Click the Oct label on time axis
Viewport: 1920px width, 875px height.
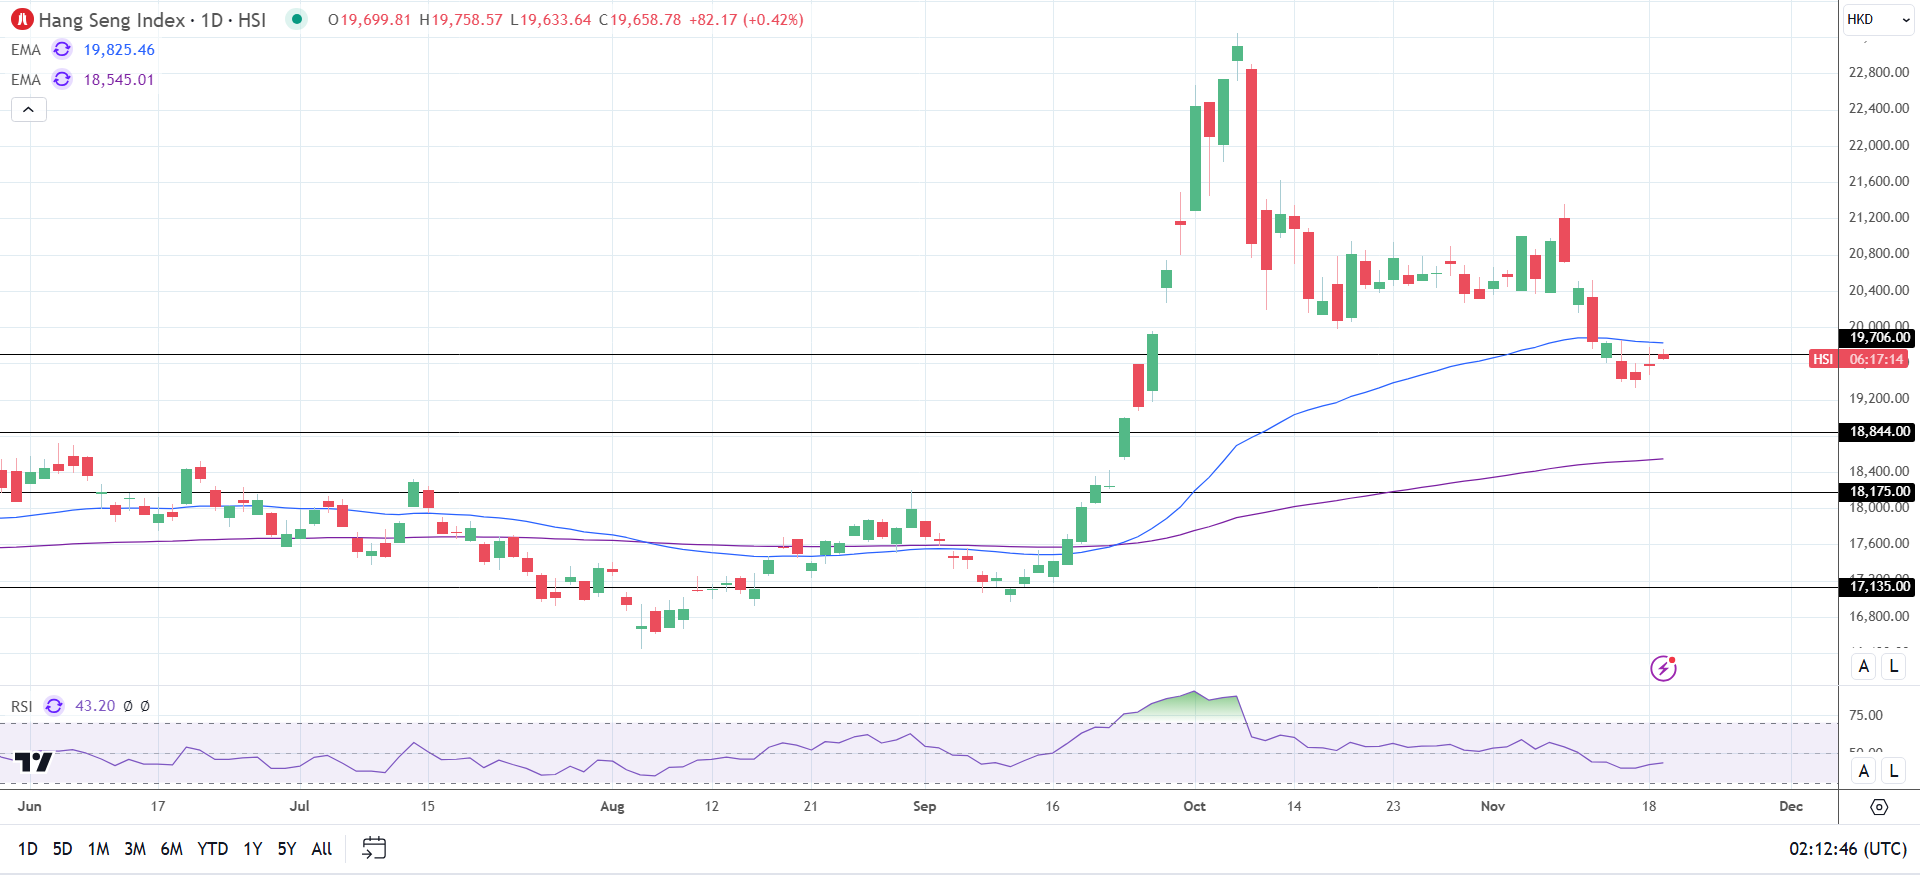point(1194,806)
